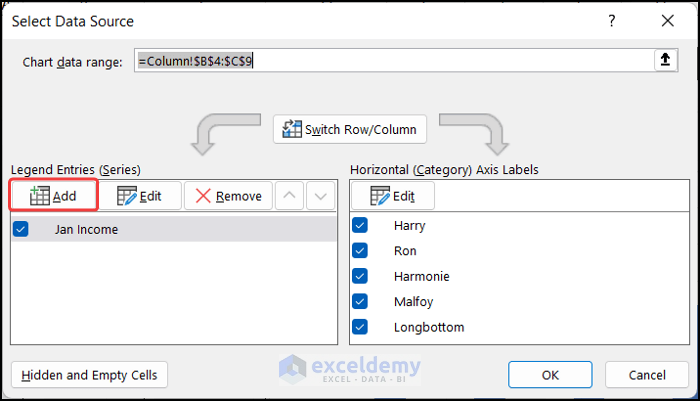Edit the horizontal axis labels
The height and width of the screenshot is (401, 700).
tap(392, 196)
